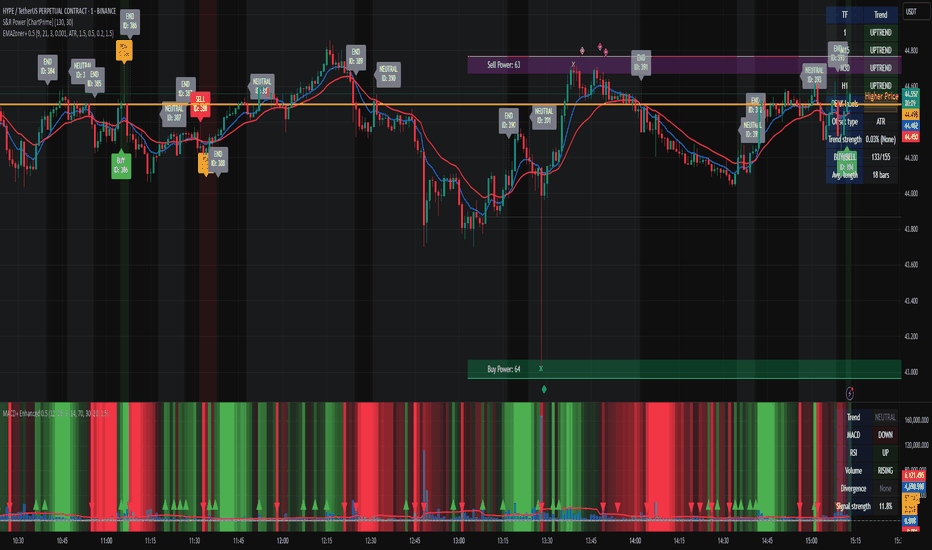Click the 12:00 time axis label

click(282, 540)
